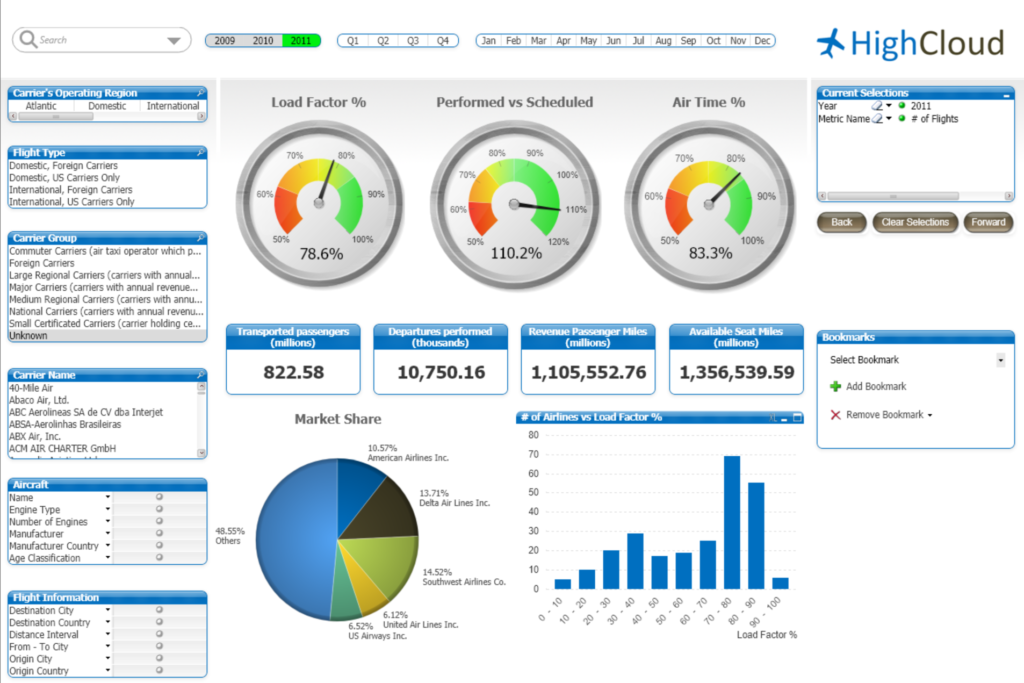The image size is (1024, 683).
Task: Click the Carrier Name panel search icon
Action: 200,375
